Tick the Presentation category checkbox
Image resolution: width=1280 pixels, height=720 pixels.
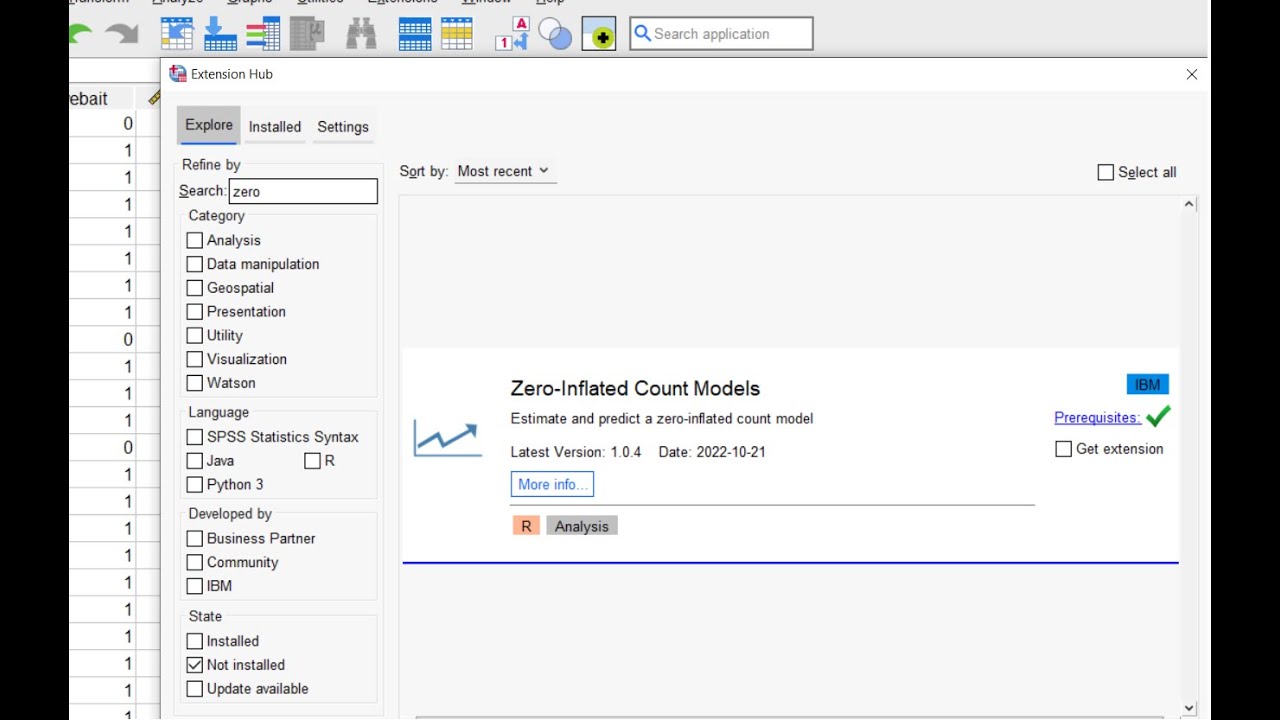(x=195, y=312)
